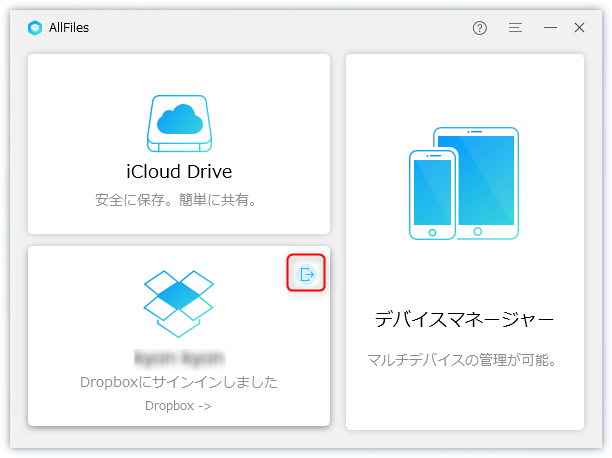
Task: Open デバイスマネージャー title
Action: coord(464,319)
